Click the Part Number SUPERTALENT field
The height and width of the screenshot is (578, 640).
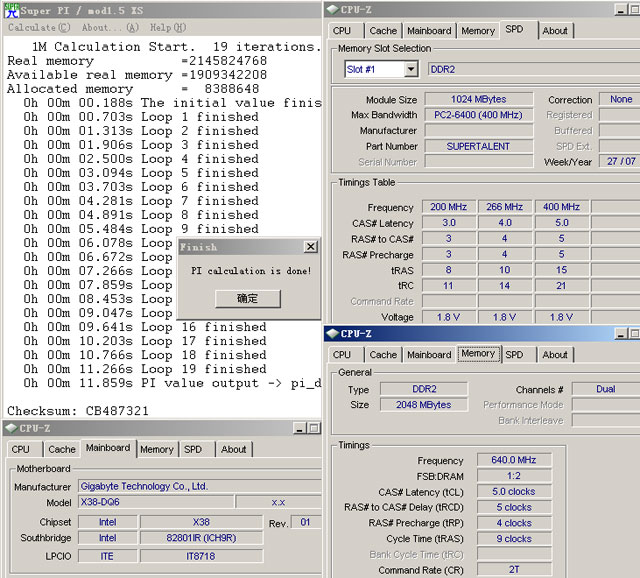point(478,146)
